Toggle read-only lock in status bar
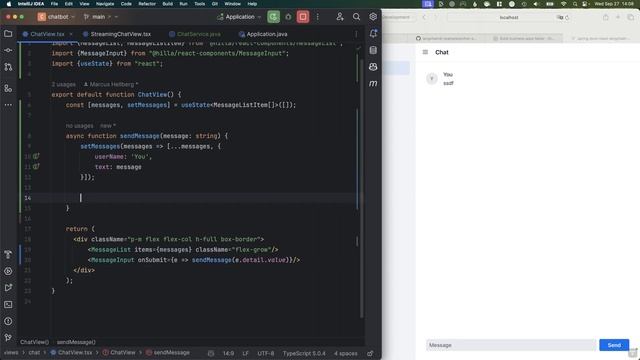 [370, 353]
